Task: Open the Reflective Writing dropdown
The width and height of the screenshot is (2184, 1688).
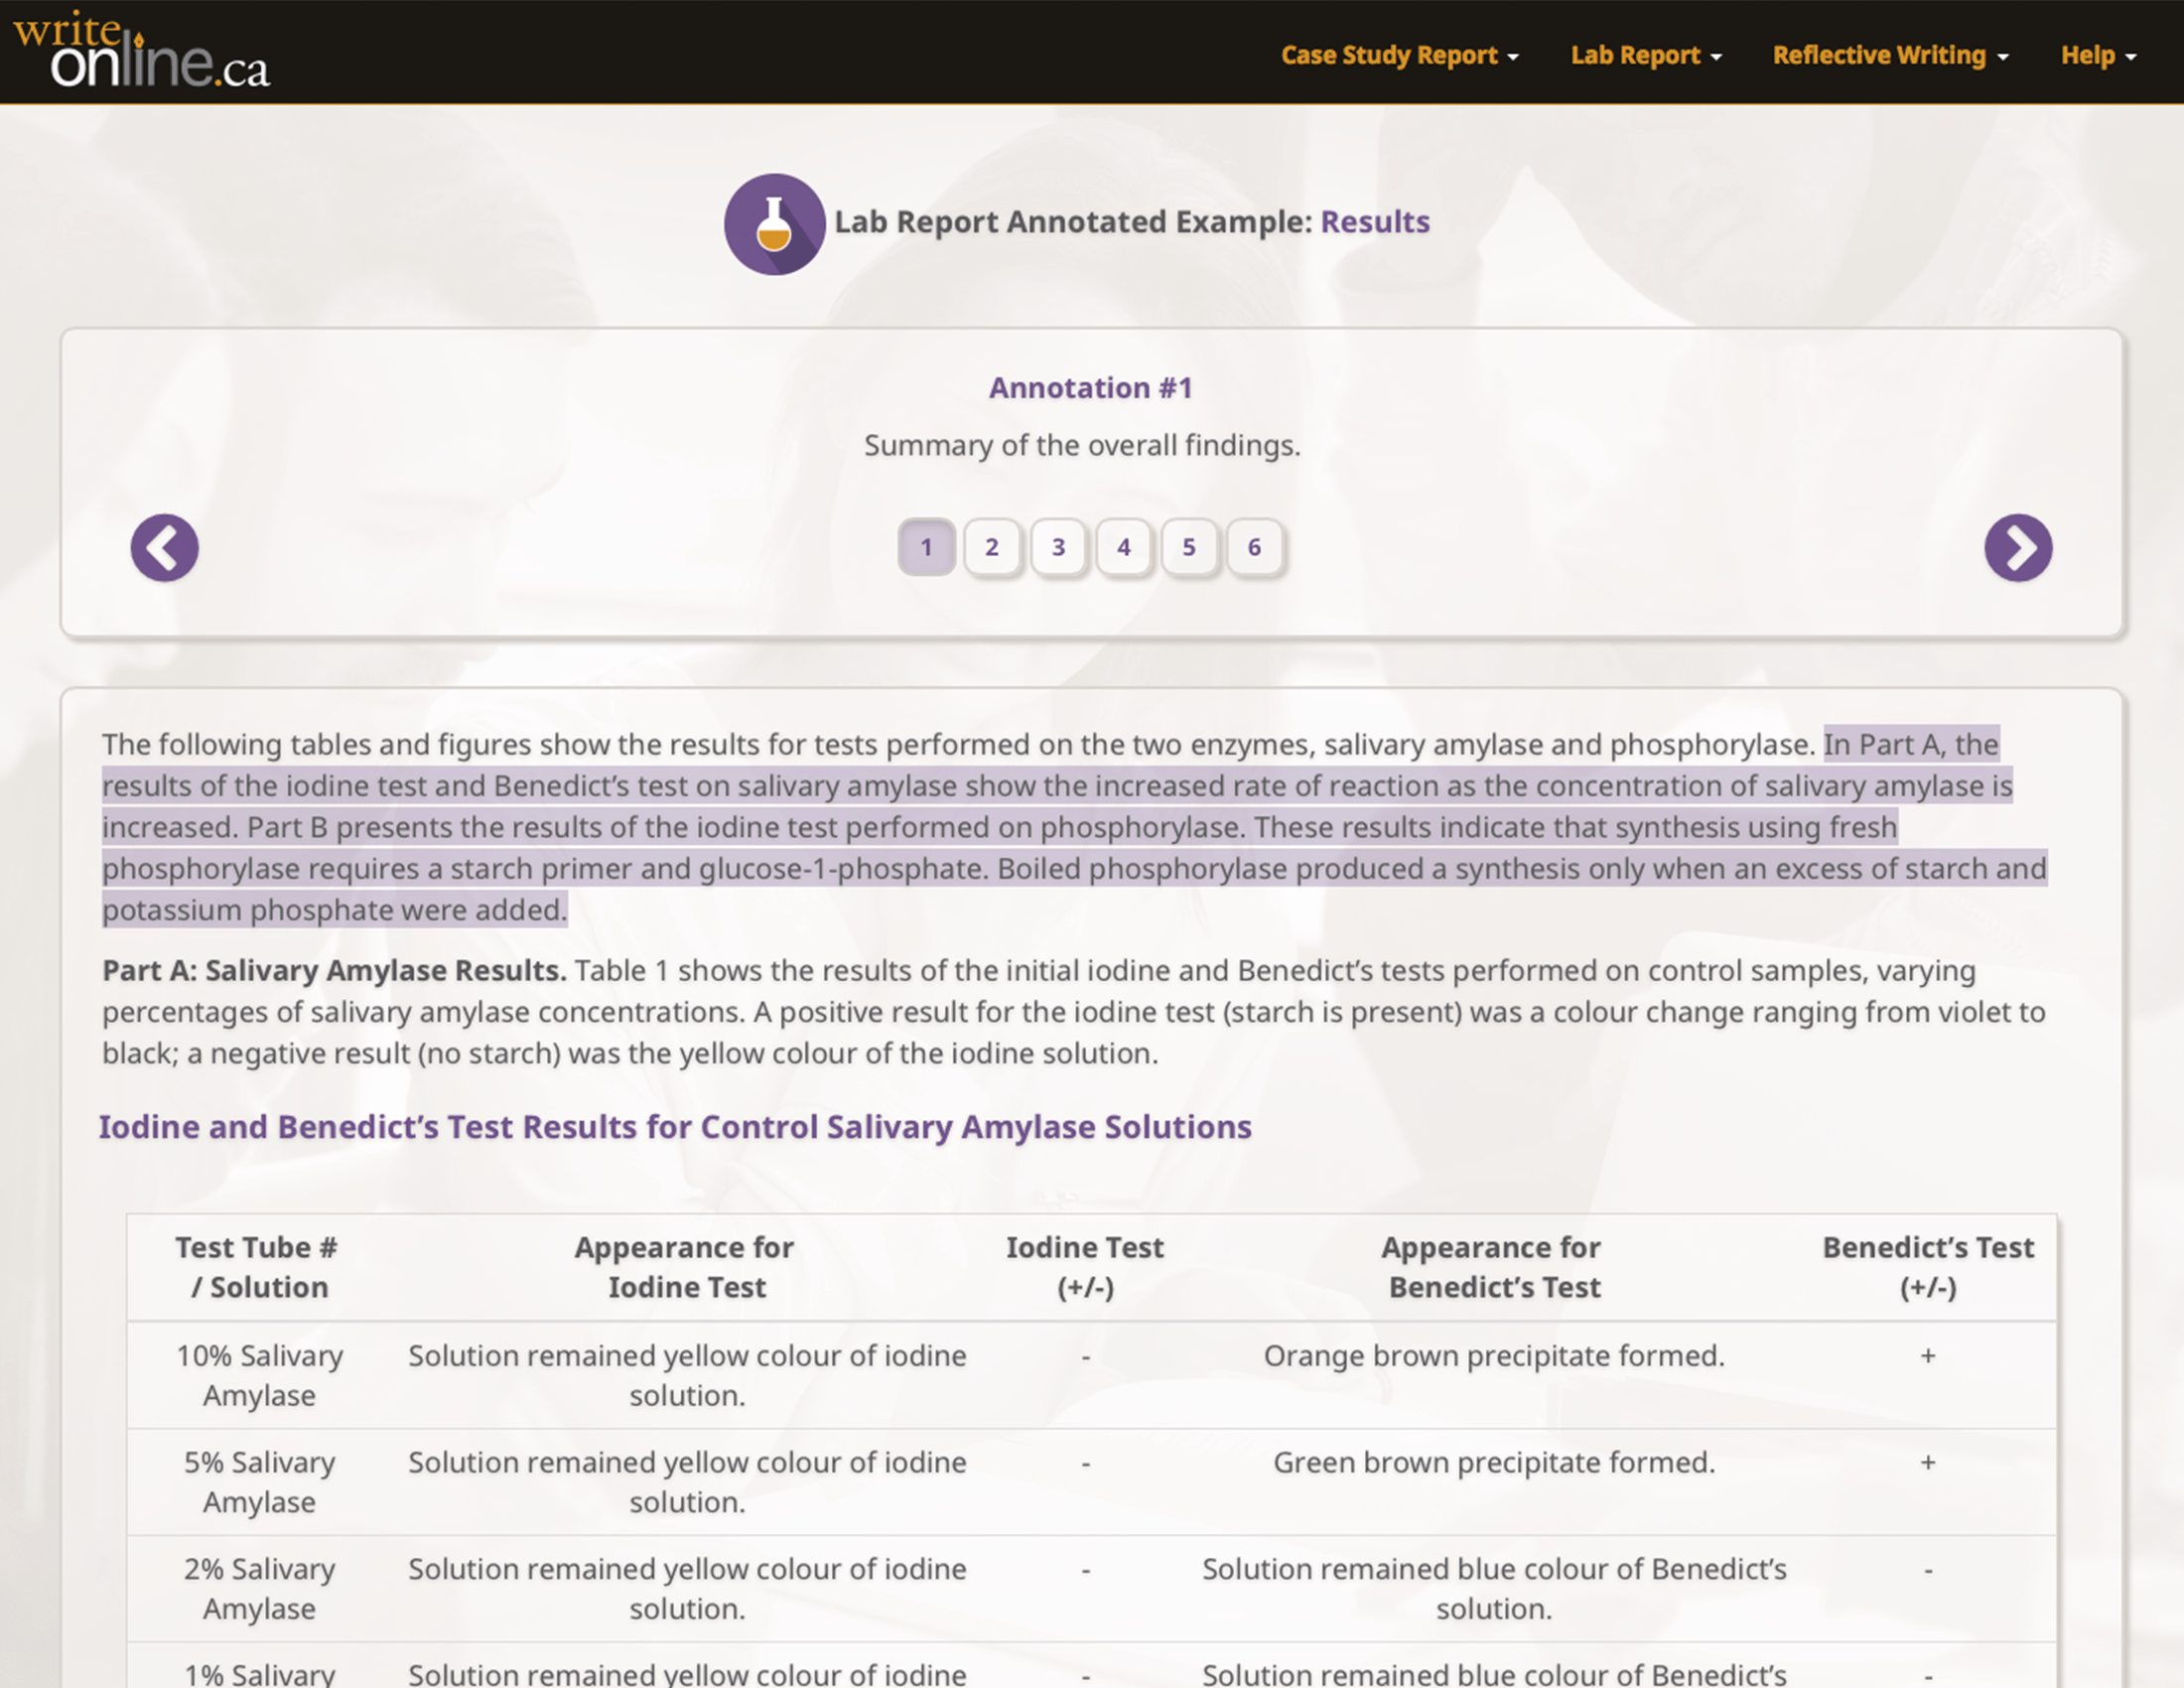Action: (x=1889, y=55)
